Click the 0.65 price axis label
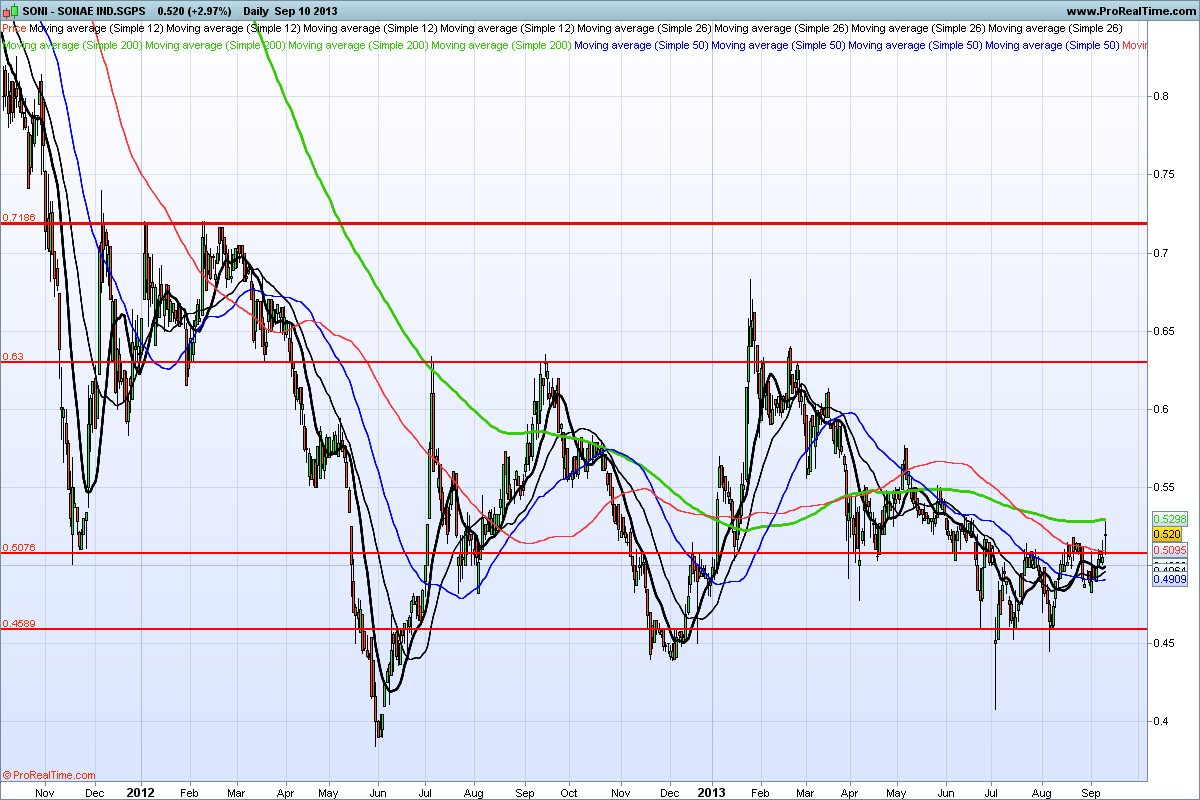 pyautogui.click(x=1164, y=331)
